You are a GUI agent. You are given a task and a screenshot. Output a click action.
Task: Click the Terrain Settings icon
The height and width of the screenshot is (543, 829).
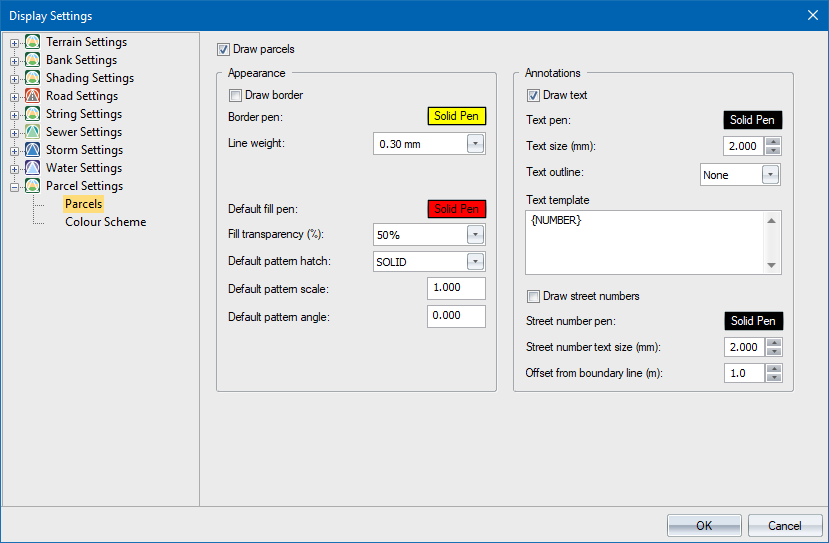[x=32, y=42]
